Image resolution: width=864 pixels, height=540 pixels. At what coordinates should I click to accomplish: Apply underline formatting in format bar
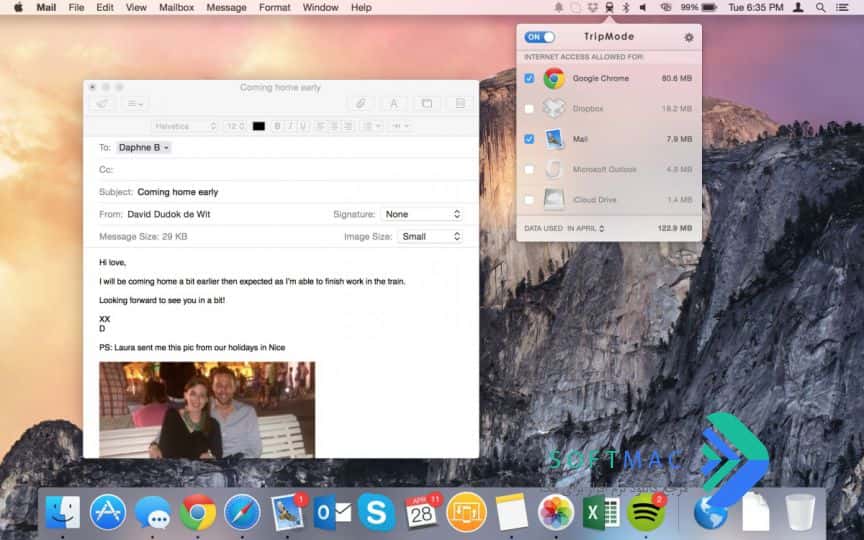(x=303, y=126)
